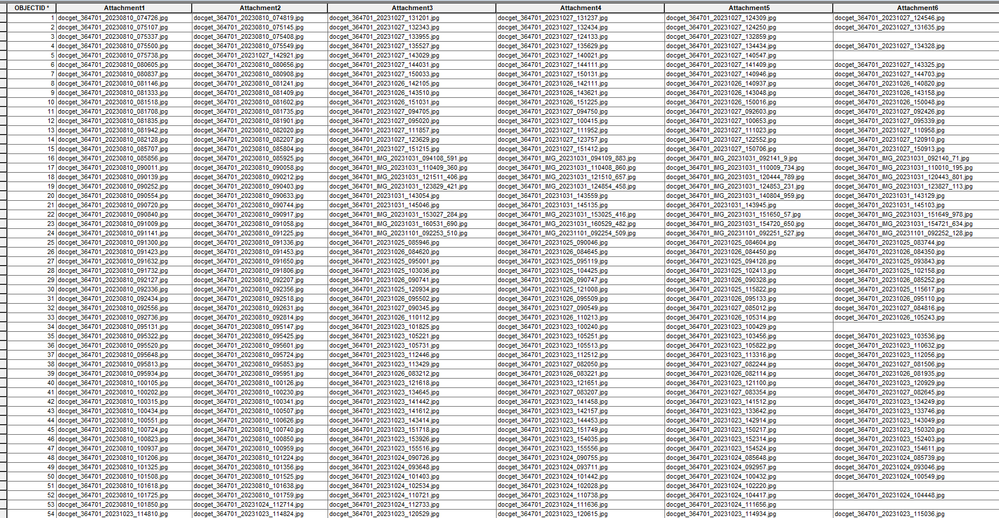Click cell docget_364701_IMG_20231101_092251_527.jpg

click(x=749, y=233)
